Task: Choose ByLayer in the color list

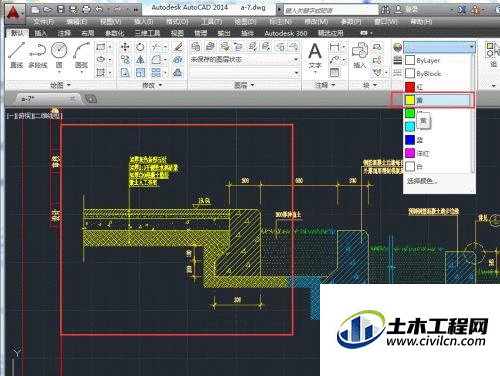Action: pos(438,60)
